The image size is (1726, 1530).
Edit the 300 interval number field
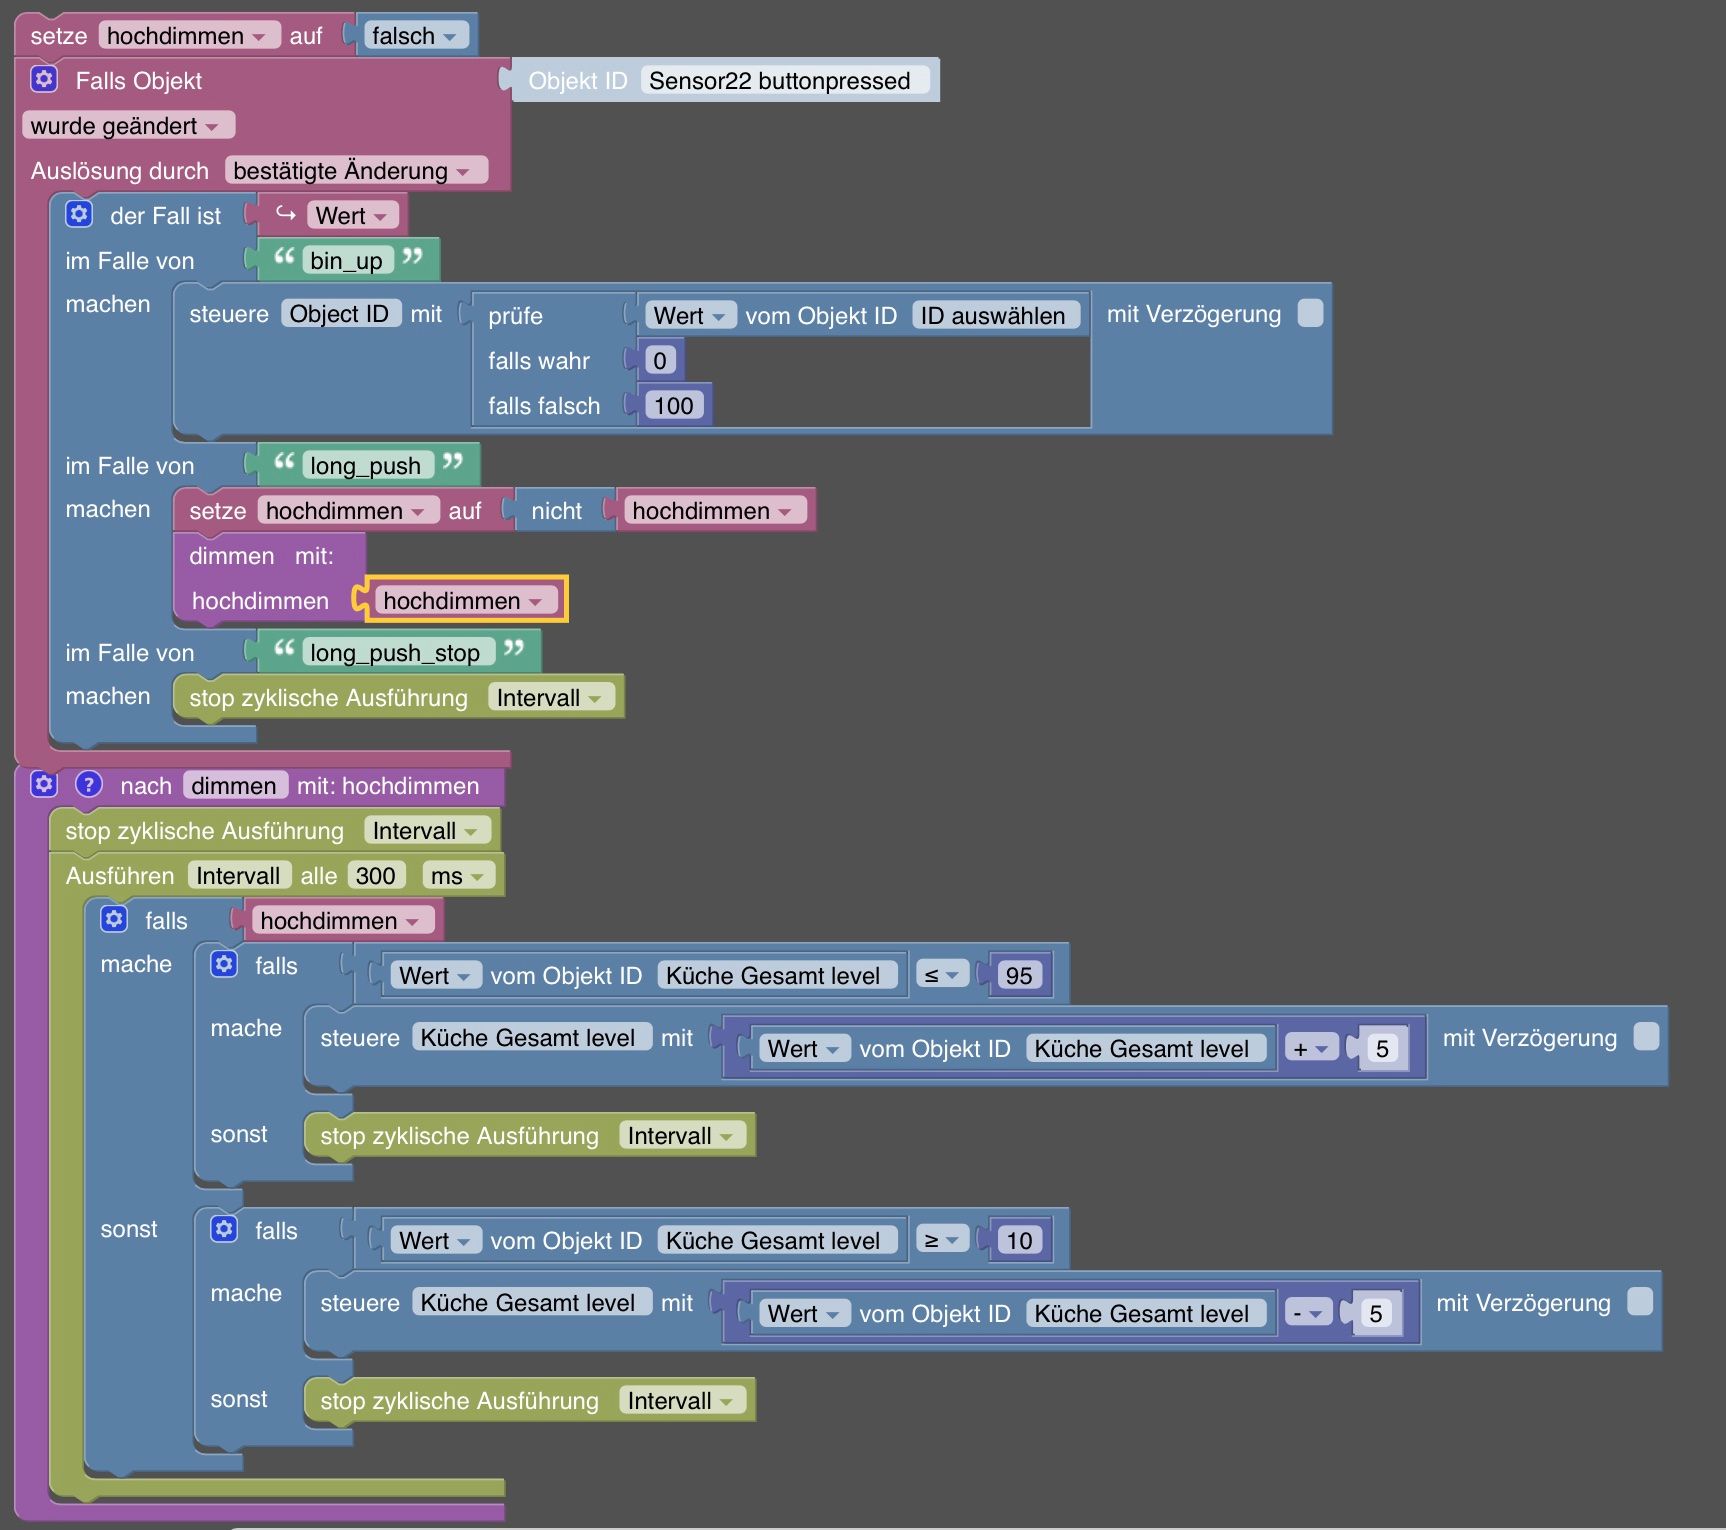coord(376,876)
